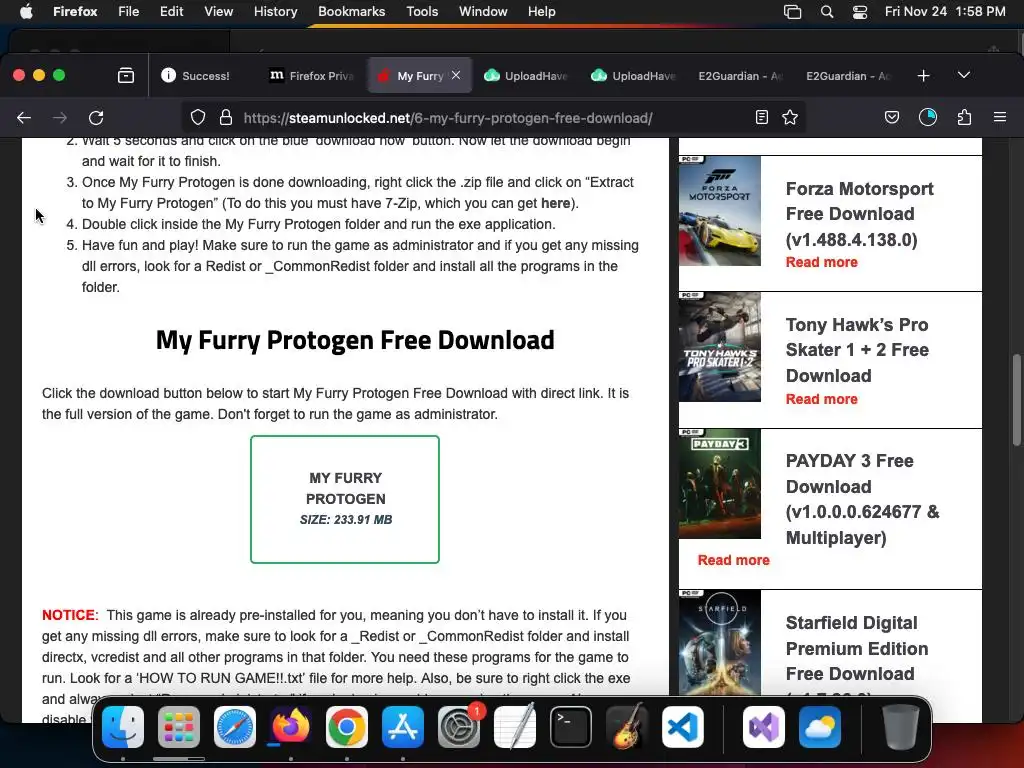
Task: Open Launchpad from the Dock
Action: [x=179, y=727]
